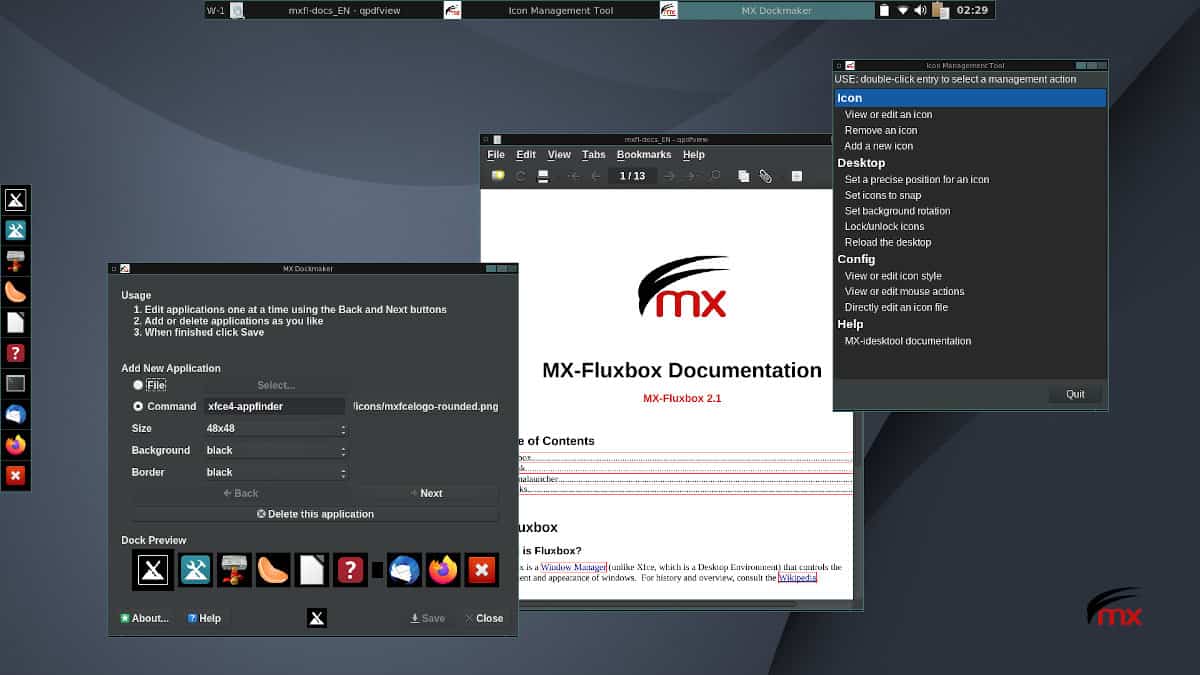Select the File radio button in Add New Application

pos(137,385)
